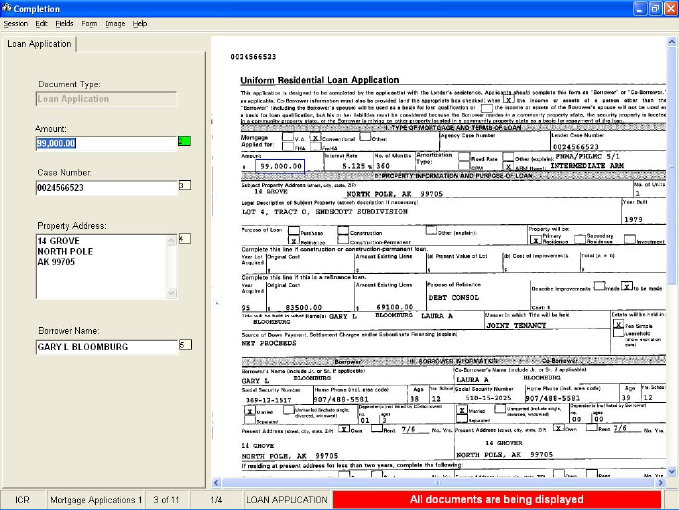
Task: Open the Image menu
Action: [115, 22]
